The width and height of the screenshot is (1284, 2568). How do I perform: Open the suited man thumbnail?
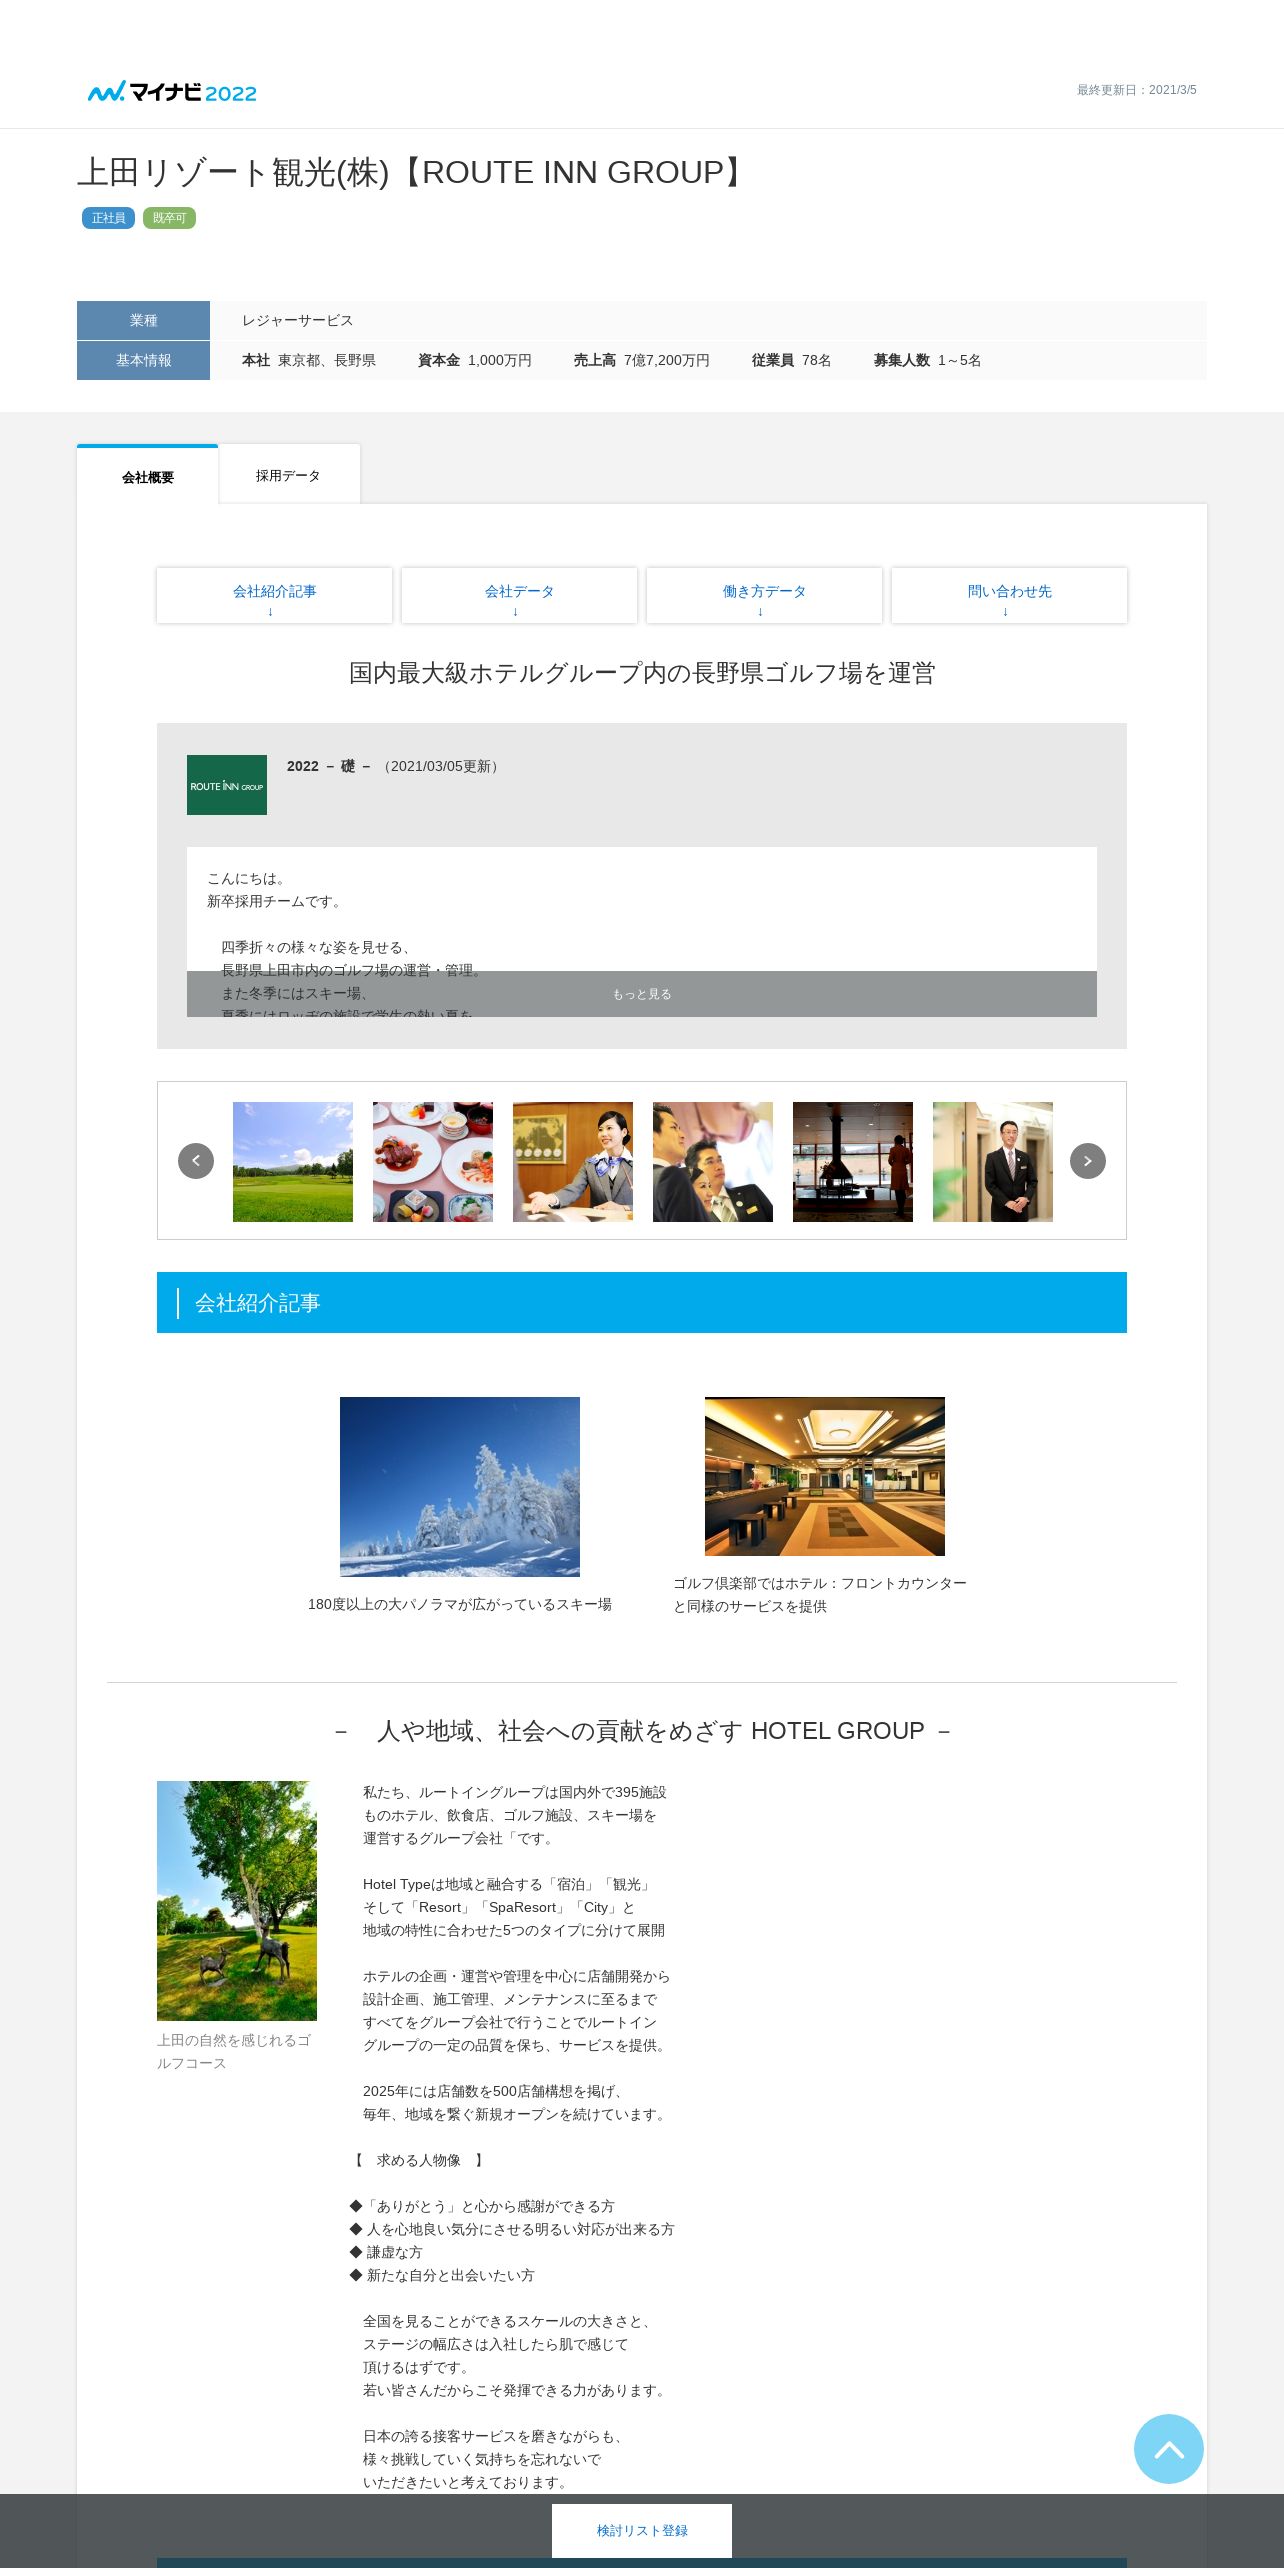tap(993, 1162)
